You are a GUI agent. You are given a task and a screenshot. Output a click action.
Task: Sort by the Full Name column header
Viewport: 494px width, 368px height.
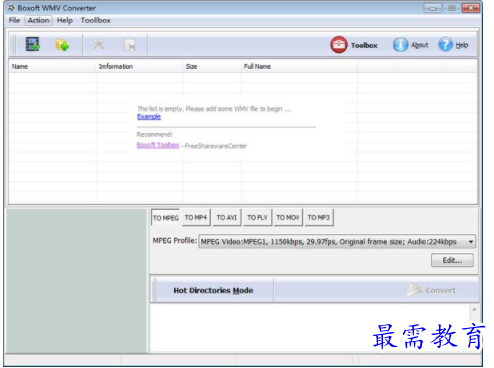click(x=299, y=66)
